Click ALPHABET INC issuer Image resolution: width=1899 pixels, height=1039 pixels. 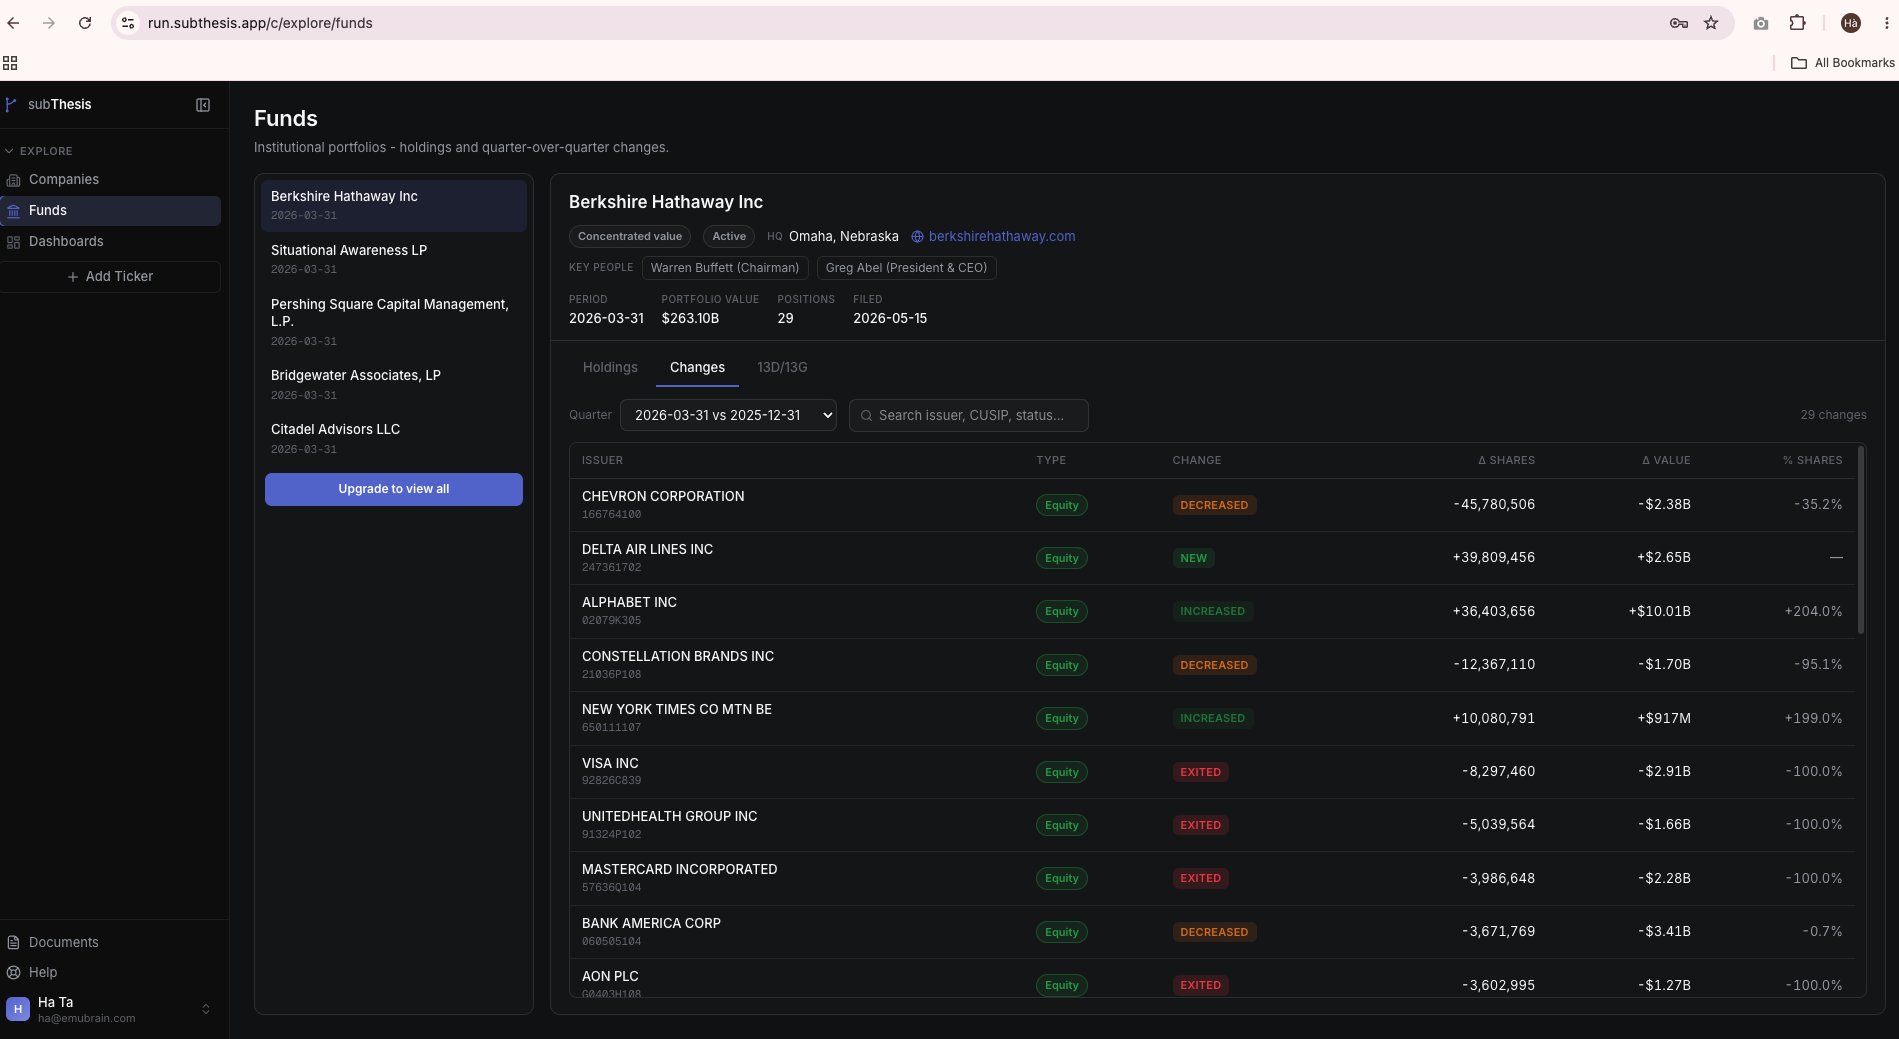[x=629, y=603]
